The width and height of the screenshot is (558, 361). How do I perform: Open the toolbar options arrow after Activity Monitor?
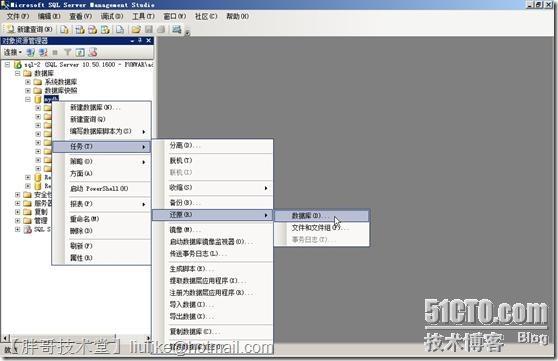click(x=188, y=33)
